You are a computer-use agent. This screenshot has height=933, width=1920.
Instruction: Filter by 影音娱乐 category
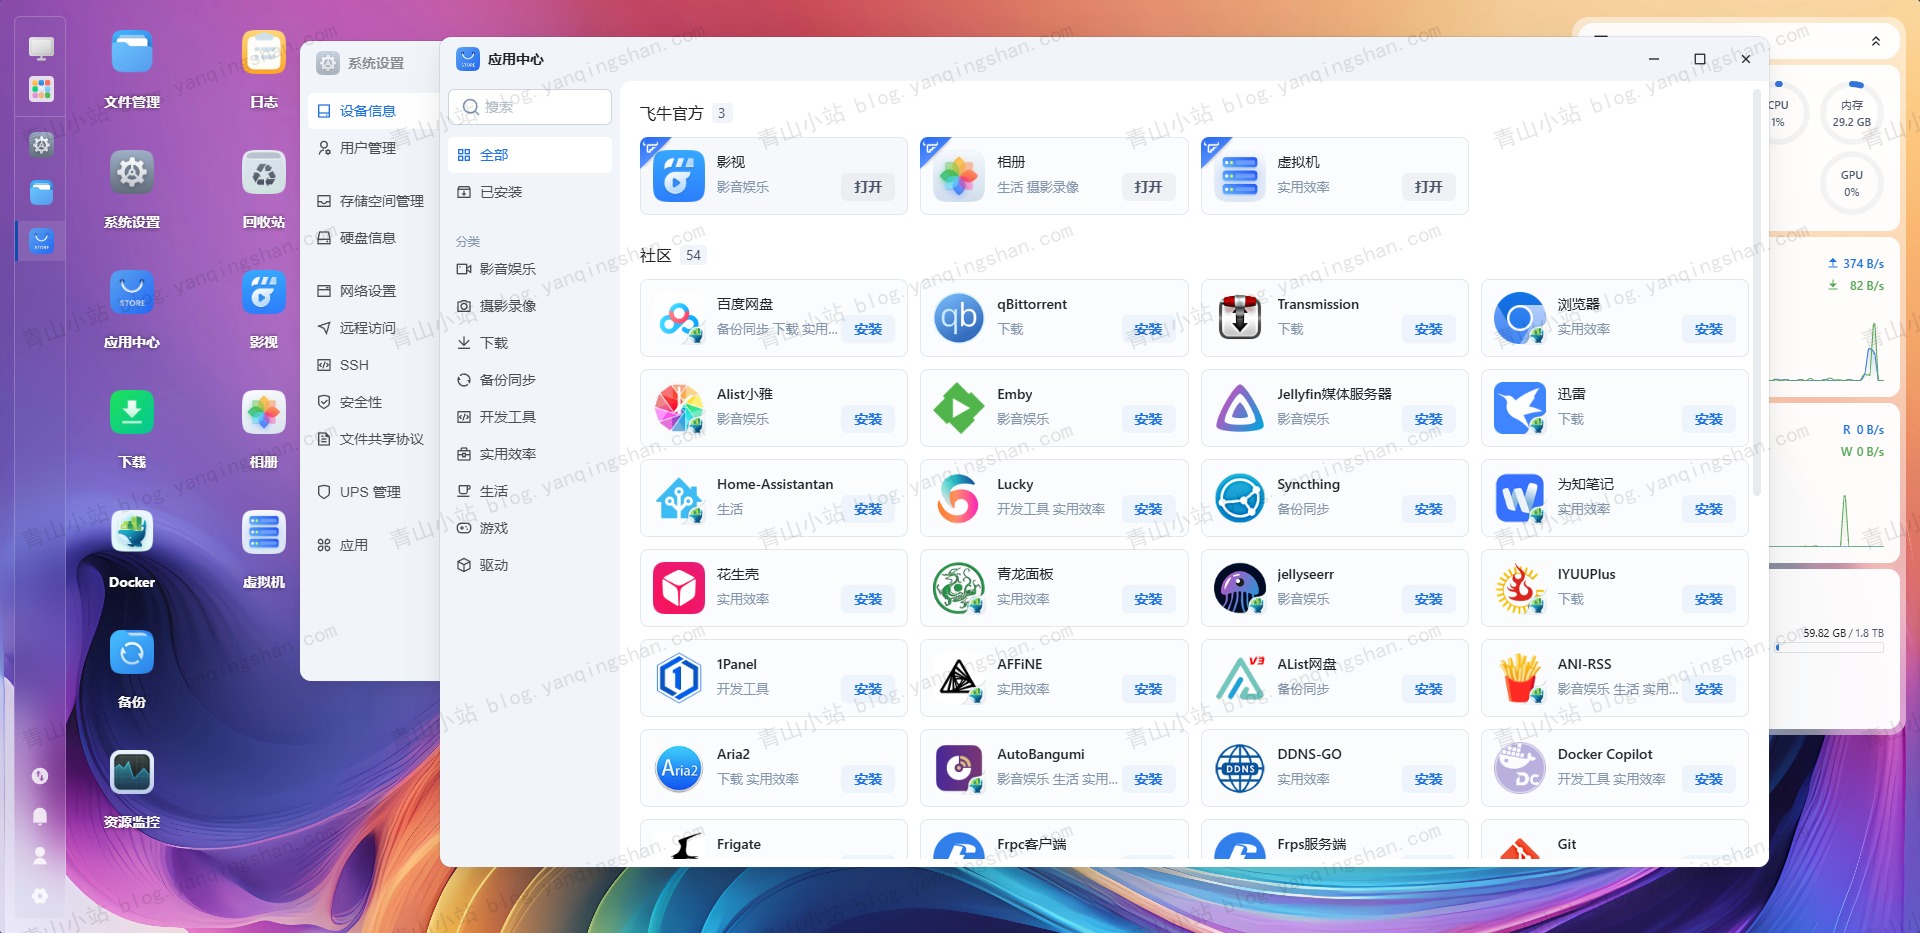530,269
